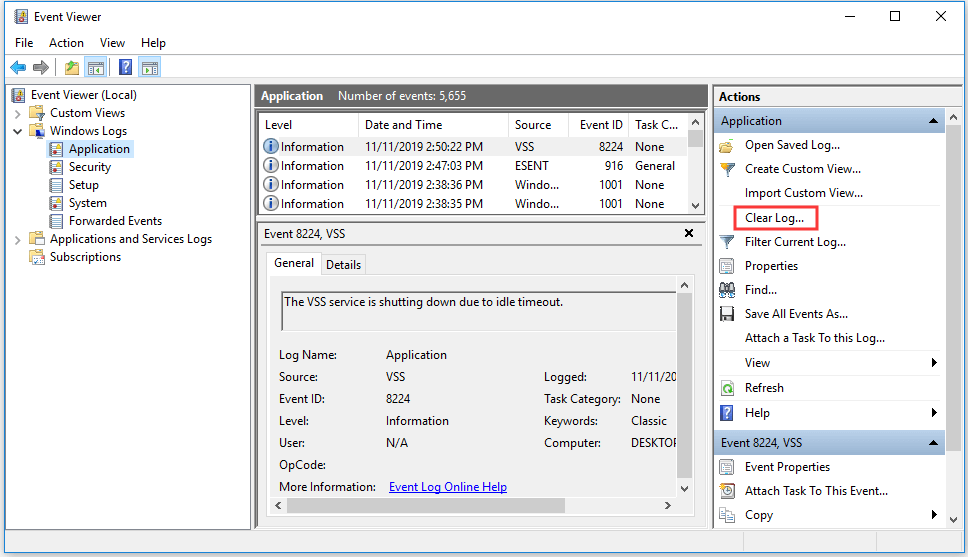
Task: Click the Filter Current Log funnel icon
Action: 727,242
